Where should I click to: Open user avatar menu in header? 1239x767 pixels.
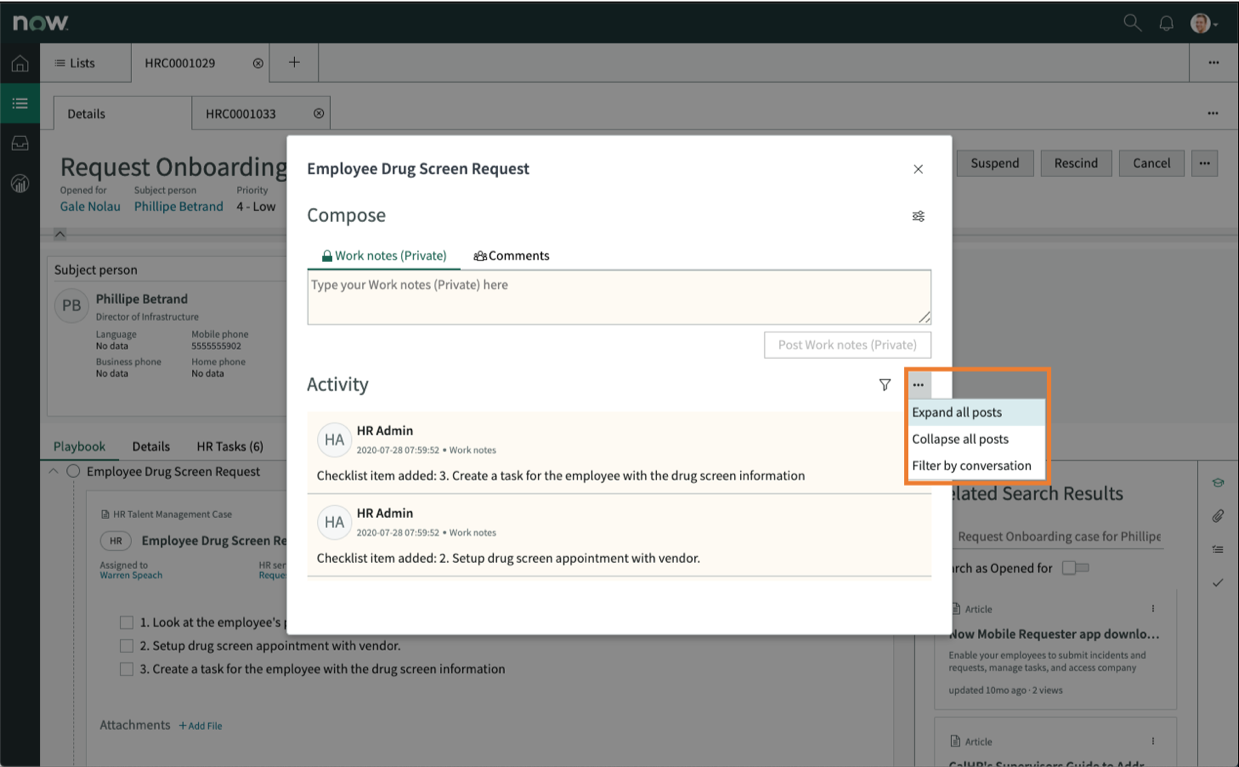1203,23
